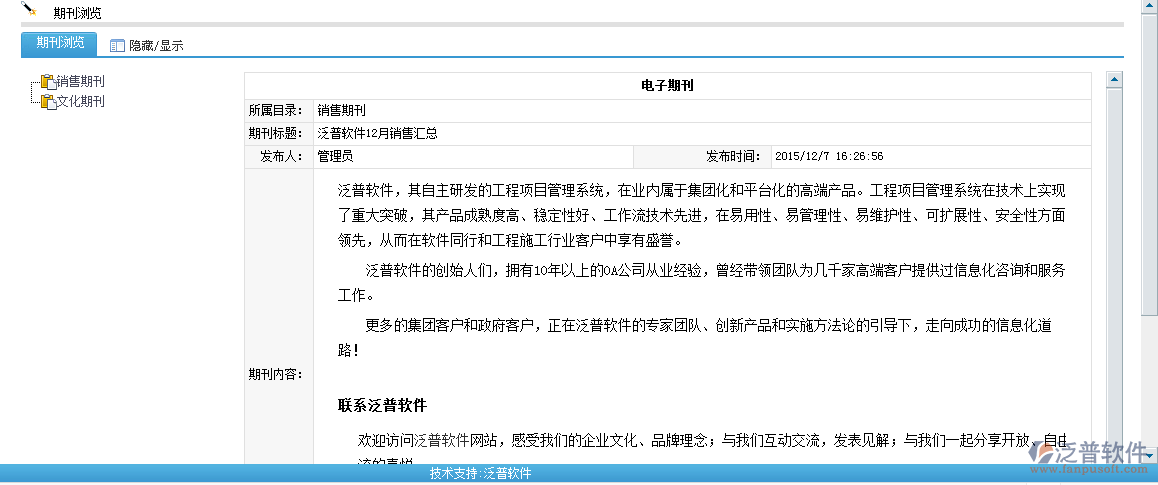Click the 发布时间: label cell
The image size is (1158, 485).
point(702,156)
